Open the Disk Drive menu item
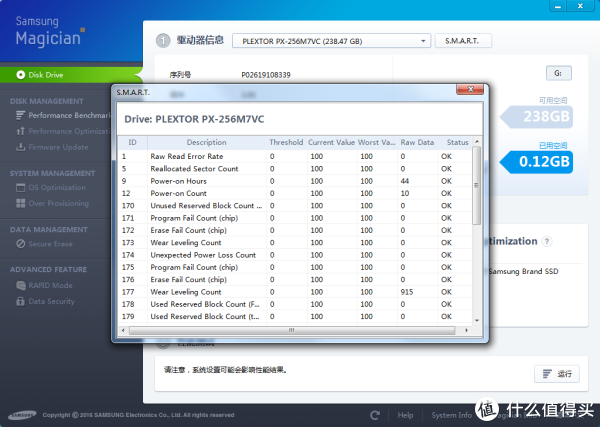The height and width of the screenshot is (427, 600). pyautogui.click(x=71, y=75)
